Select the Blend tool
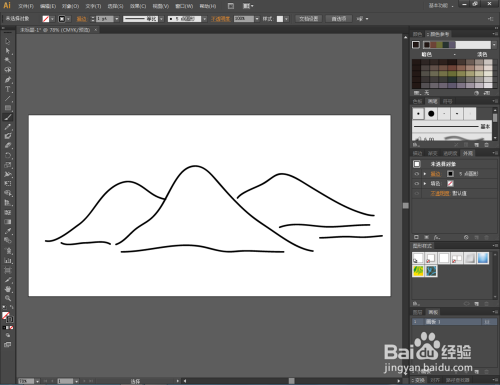 pyautogui.click(x=8, y=240)
